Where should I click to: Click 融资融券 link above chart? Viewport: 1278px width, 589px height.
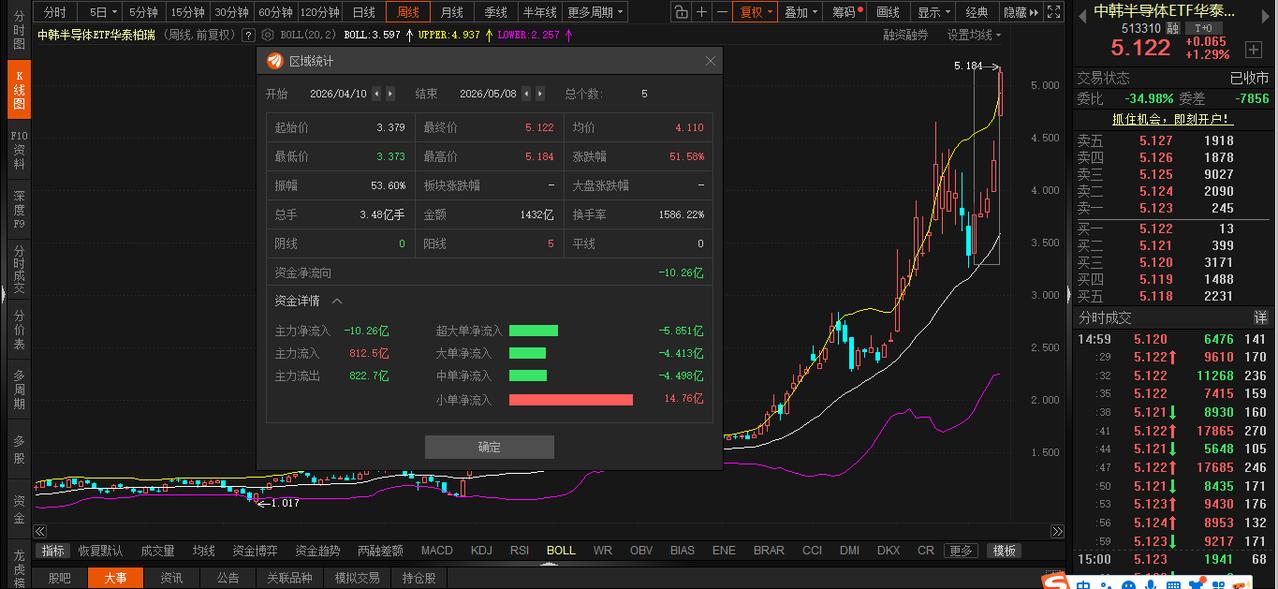(x=905, y=35)
